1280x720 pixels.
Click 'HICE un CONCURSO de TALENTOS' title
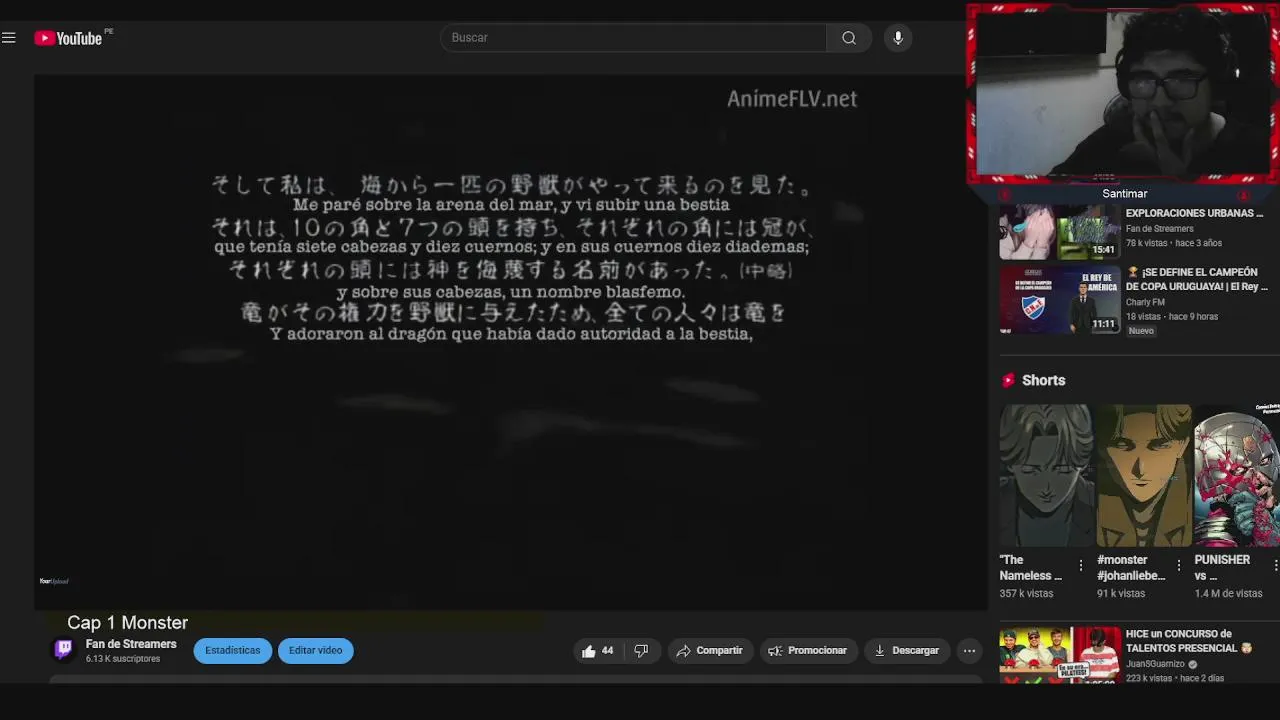click(1189, 641)
